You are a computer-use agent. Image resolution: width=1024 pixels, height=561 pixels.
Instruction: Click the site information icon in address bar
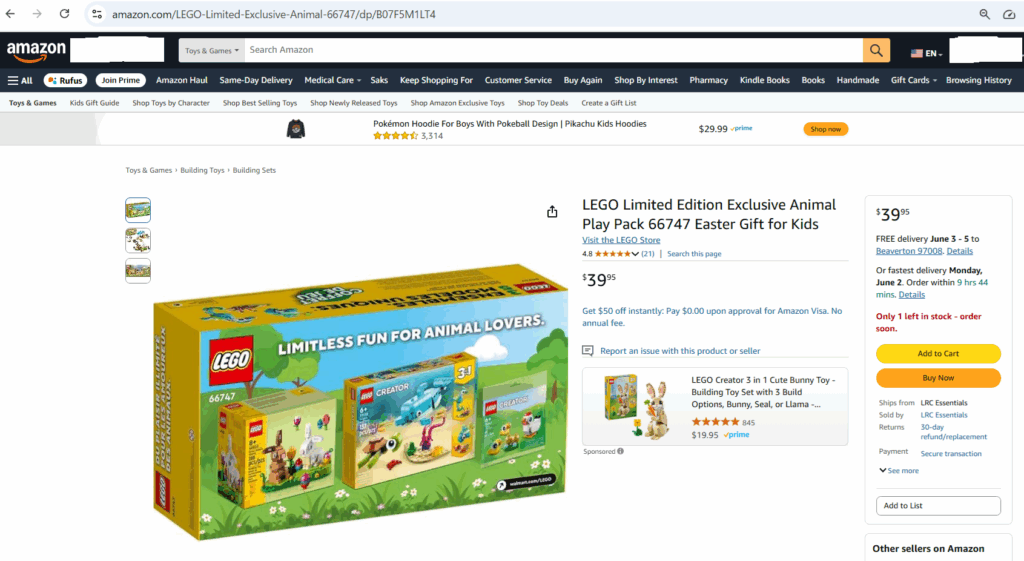coord(97,14)
